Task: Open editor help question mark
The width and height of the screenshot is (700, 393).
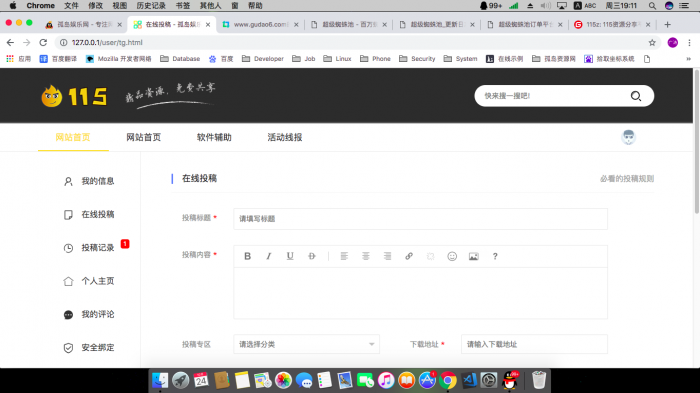Action: coord(495,256)
